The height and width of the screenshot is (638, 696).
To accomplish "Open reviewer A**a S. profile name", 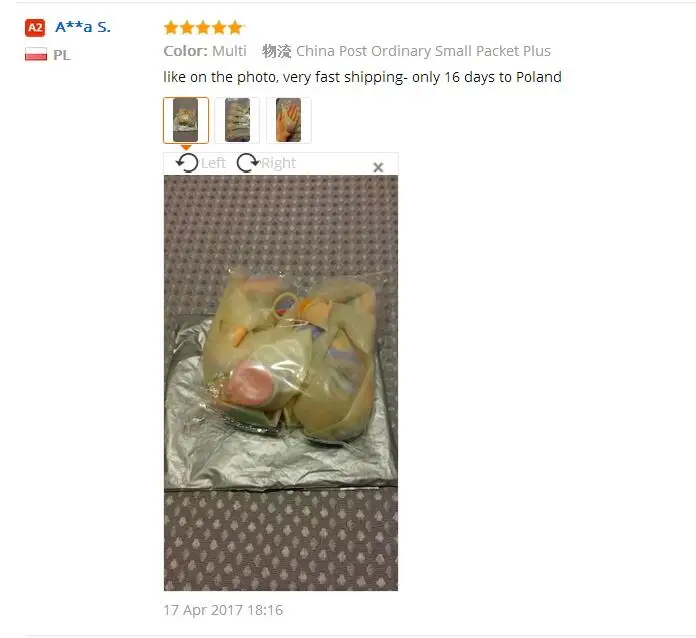I will (x=83, y=27).
